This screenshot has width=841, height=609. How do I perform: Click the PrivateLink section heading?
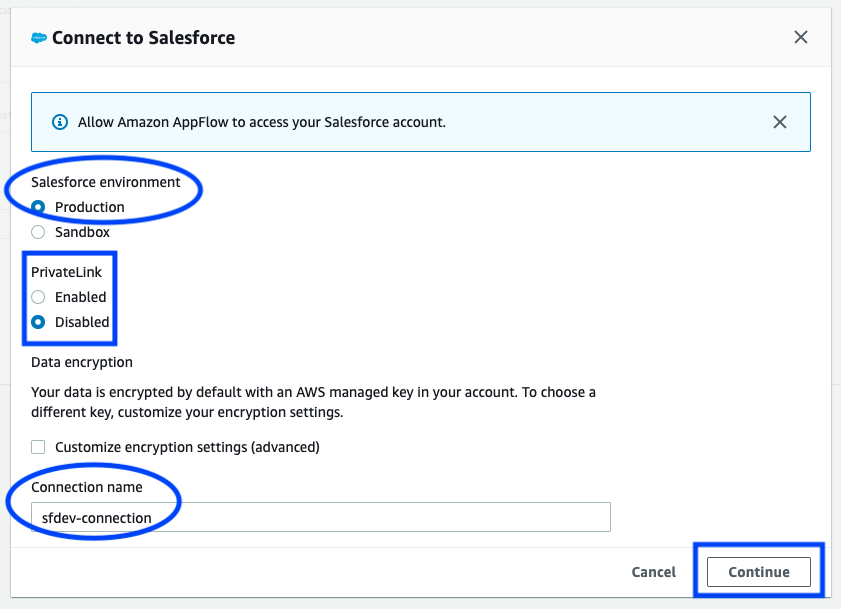(x=66, y=273)
